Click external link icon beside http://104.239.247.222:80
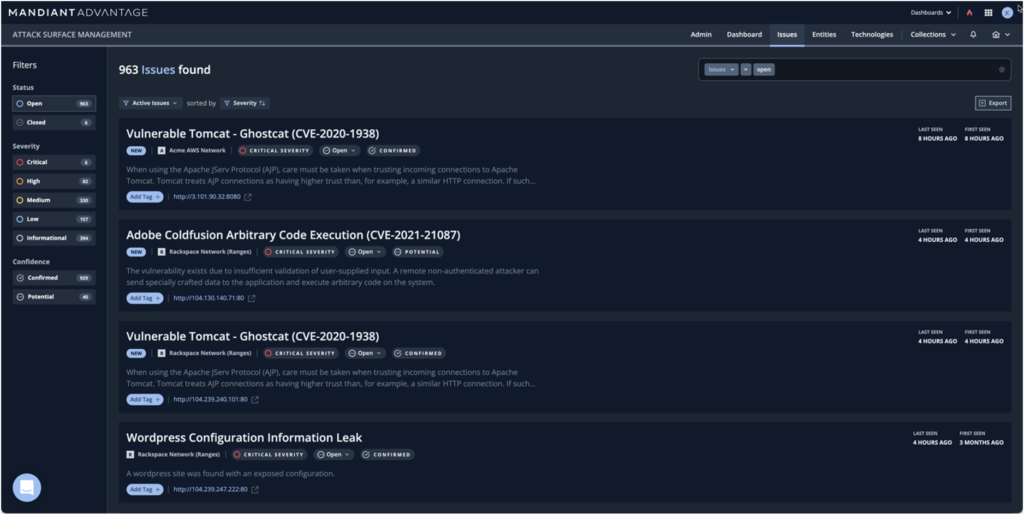 click(255, 489)
